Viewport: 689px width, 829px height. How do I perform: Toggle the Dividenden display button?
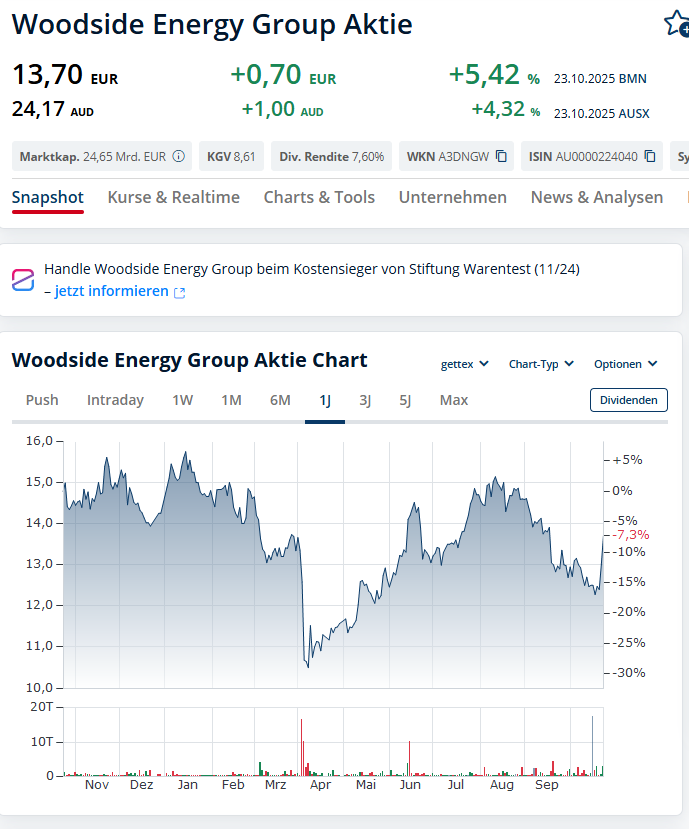tap(628, 400)
